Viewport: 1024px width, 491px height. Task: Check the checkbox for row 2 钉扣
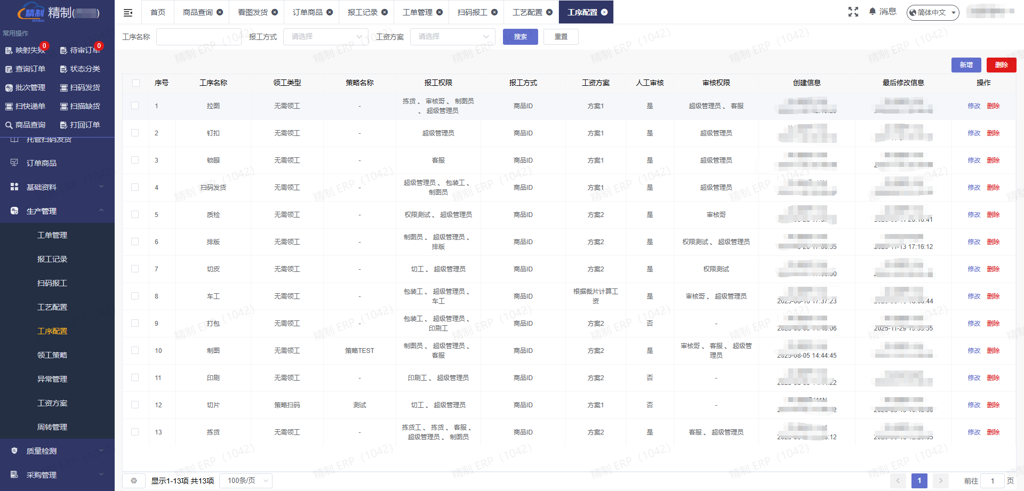pyautogui.click(x=135, y=133)
